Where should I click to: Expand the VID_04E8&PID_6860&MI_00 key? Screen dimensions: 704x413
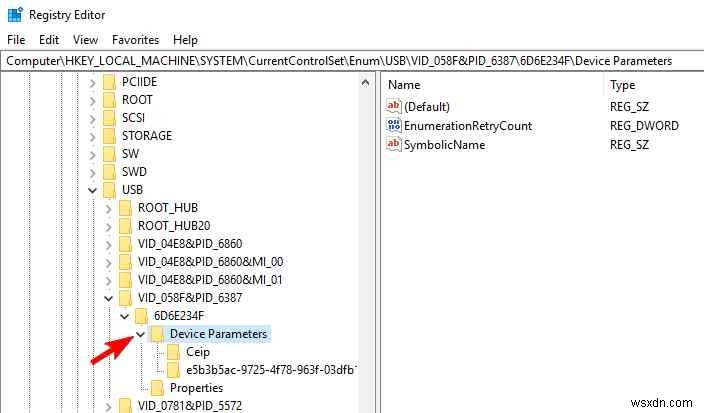click(x=108, y=263)
